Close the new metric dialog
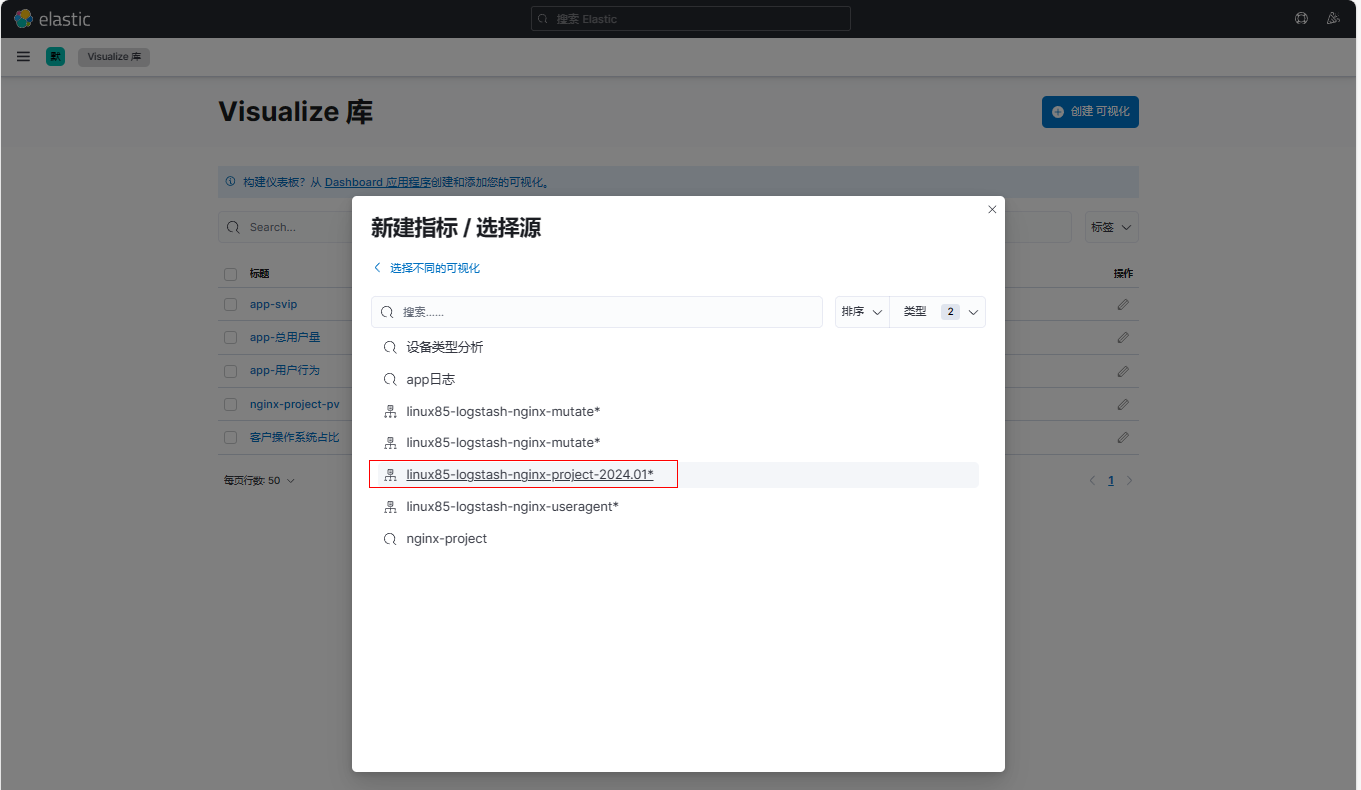This screenshot has height=790, width=1361. (992, 209)
